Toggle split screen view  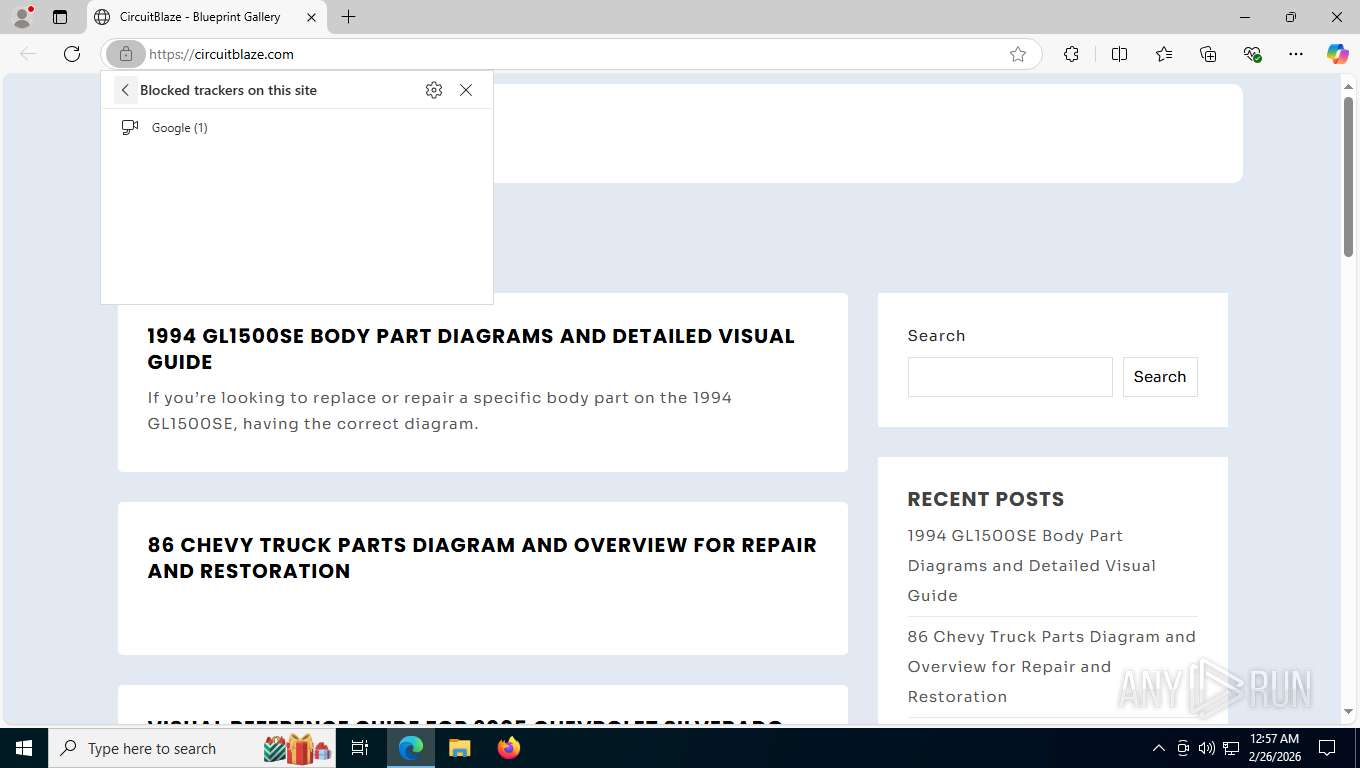point(1119,54)
